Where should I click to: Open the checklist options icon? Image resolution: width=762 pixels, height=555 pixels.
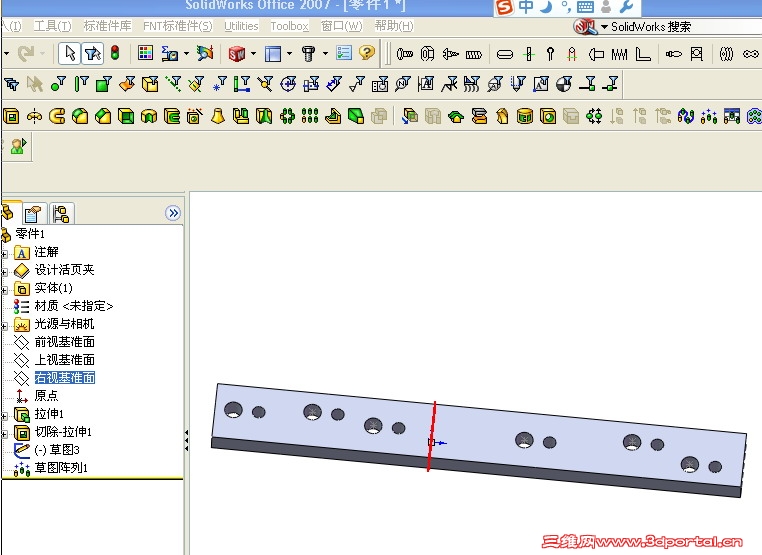coord(344,53)
